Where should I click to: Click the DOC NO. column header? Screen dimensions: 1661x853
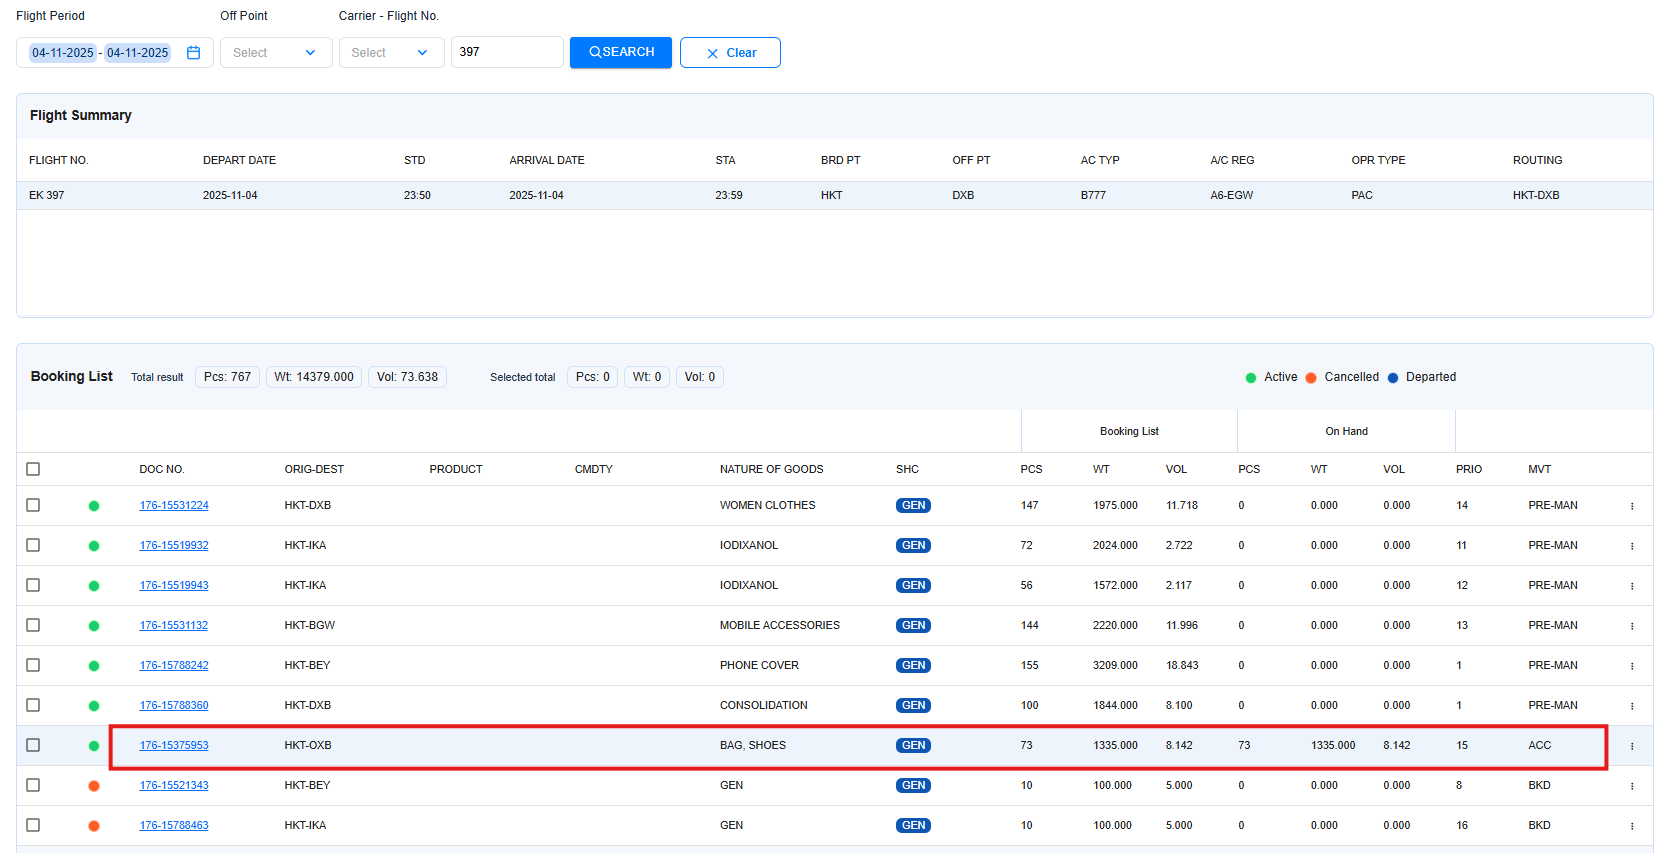[x=162, y=469]
